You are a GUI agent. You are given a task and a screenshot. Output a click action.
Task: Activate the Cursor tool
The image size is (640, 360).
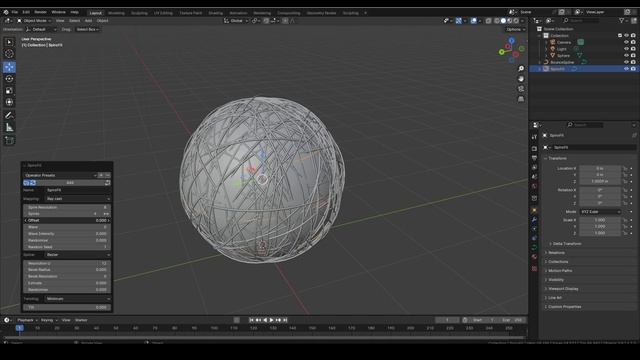tap(9, 54)
